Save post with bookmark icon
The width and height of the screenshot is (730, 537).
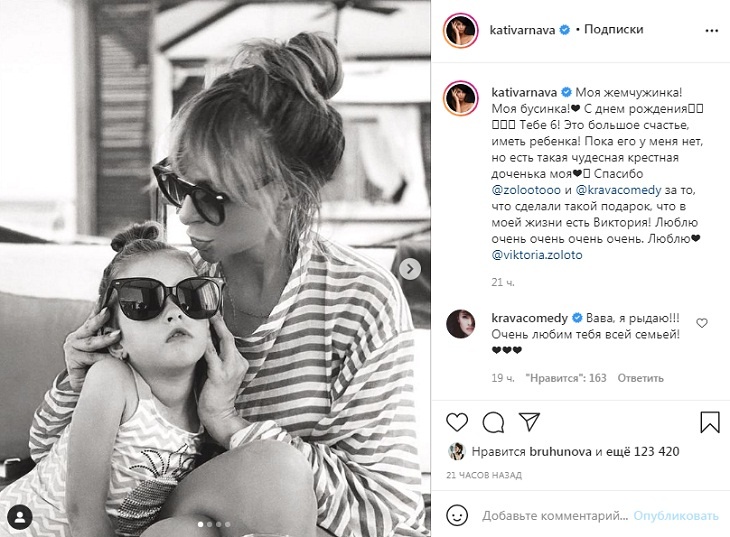[710, 421]
